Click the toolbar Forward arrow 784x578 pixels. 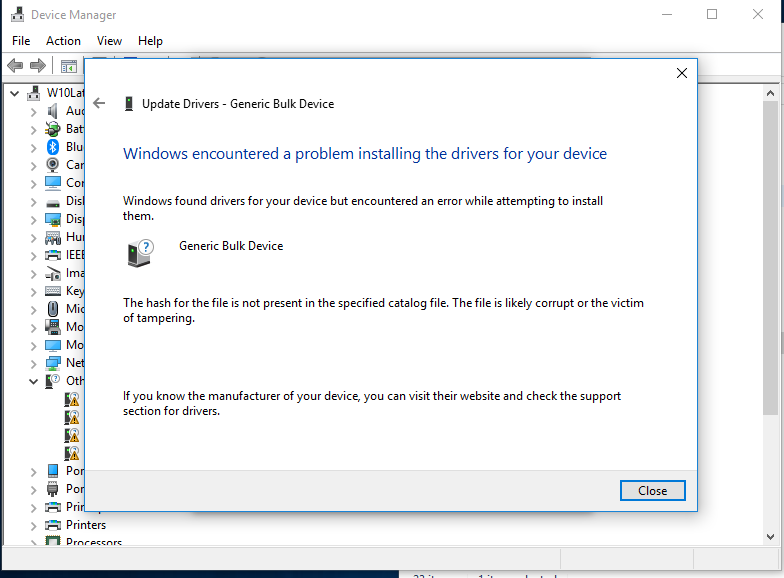[38, 66]
